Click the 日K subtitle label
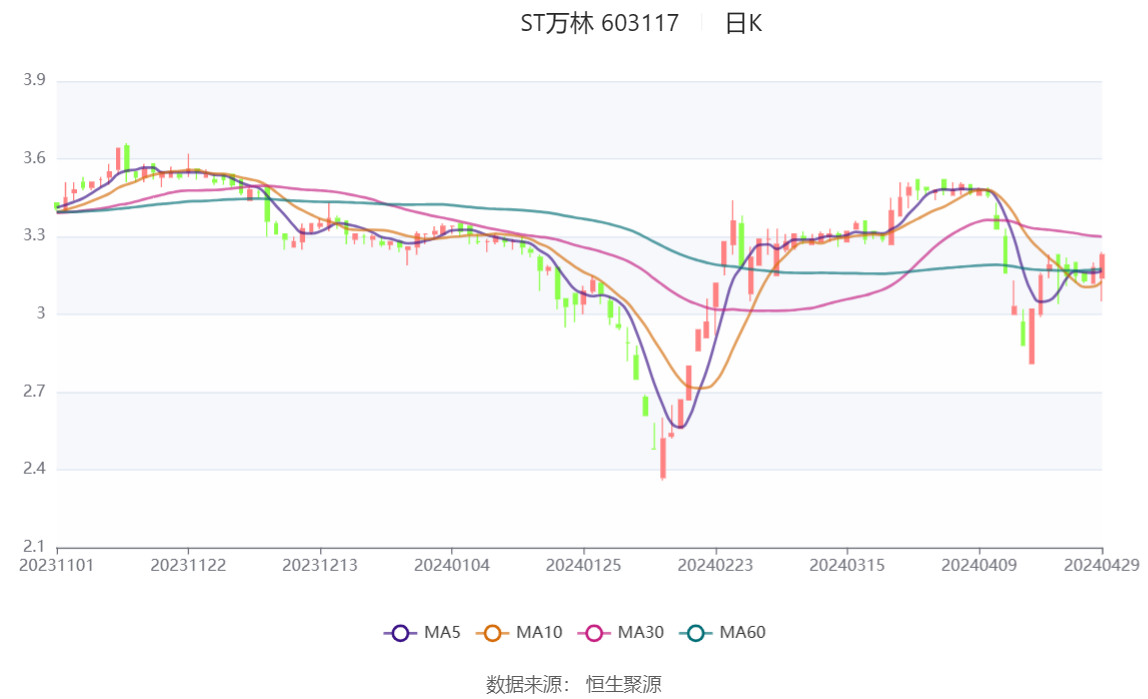Screen dimensions: 1148x699 pos(743,23)
